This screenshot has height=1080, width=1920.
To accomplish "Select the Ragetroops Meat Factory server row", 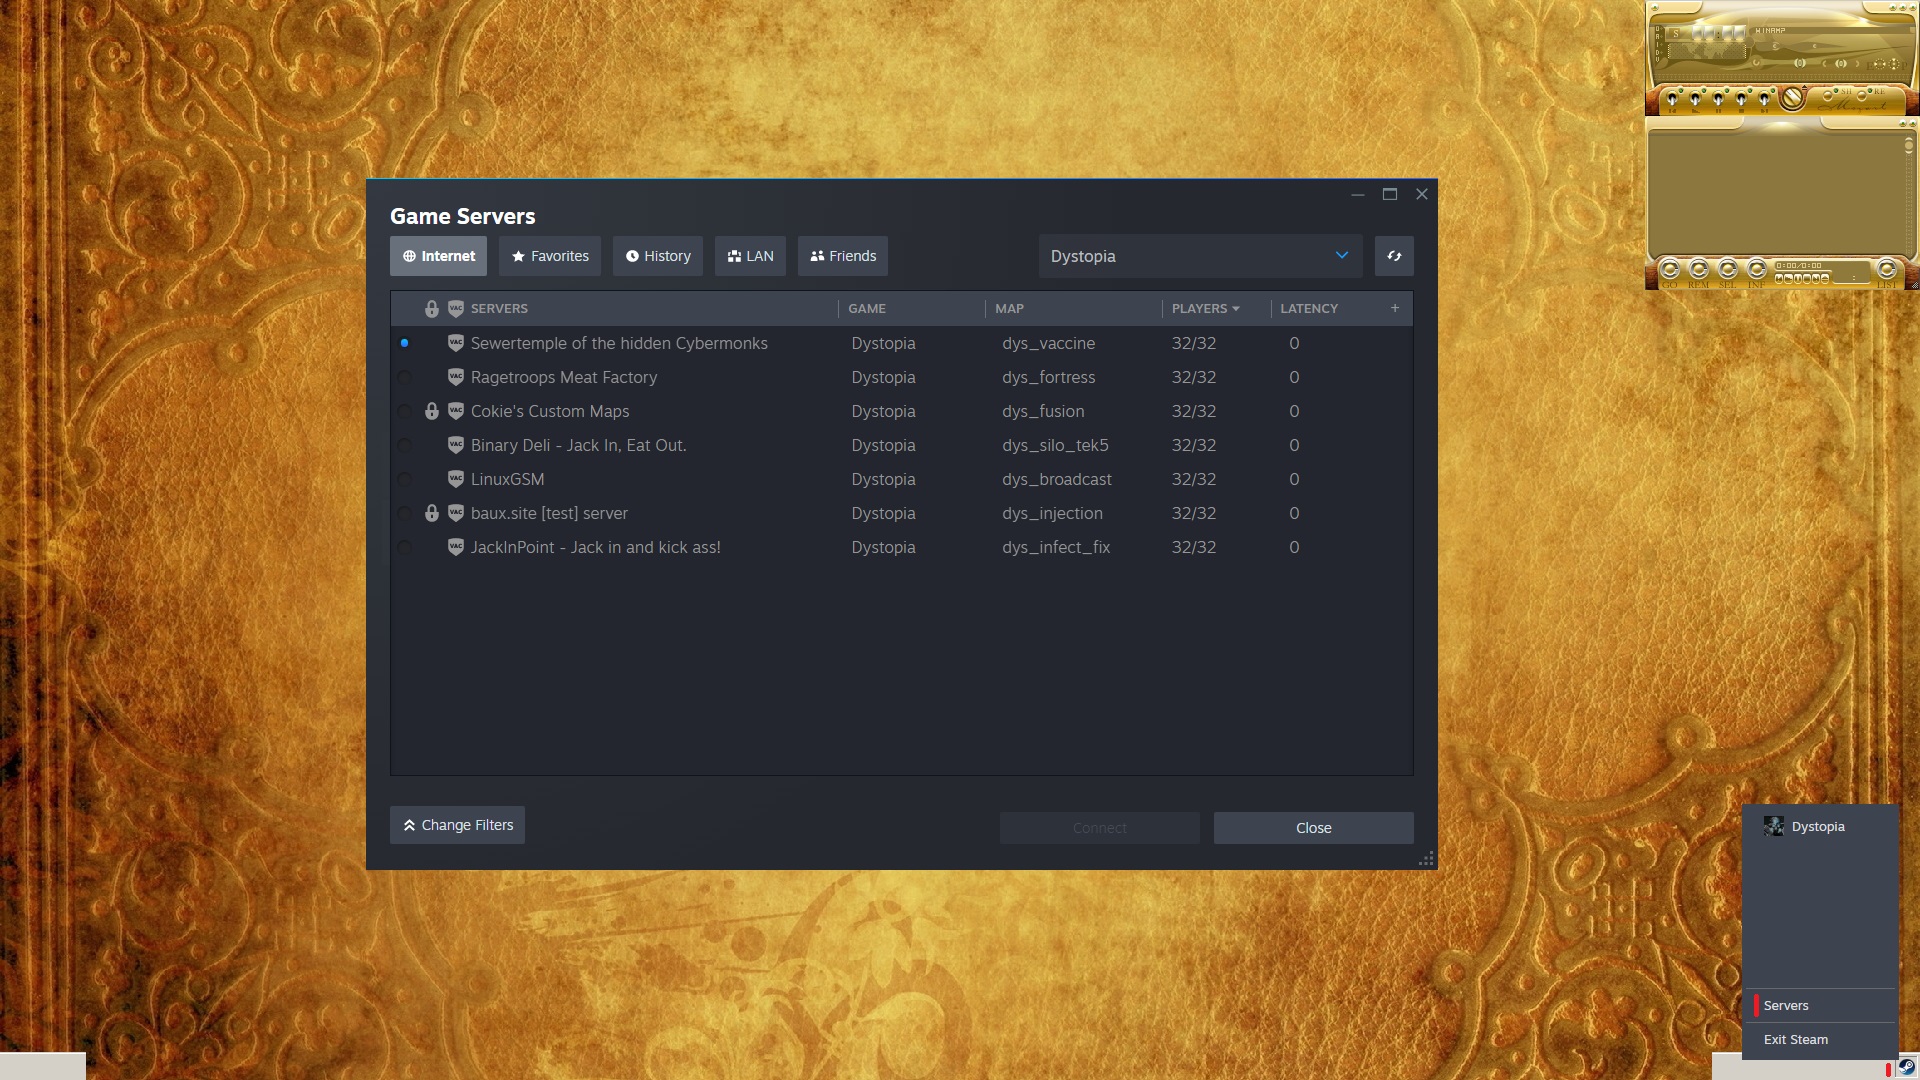I will pyautogui.click(x=564, y=378).
